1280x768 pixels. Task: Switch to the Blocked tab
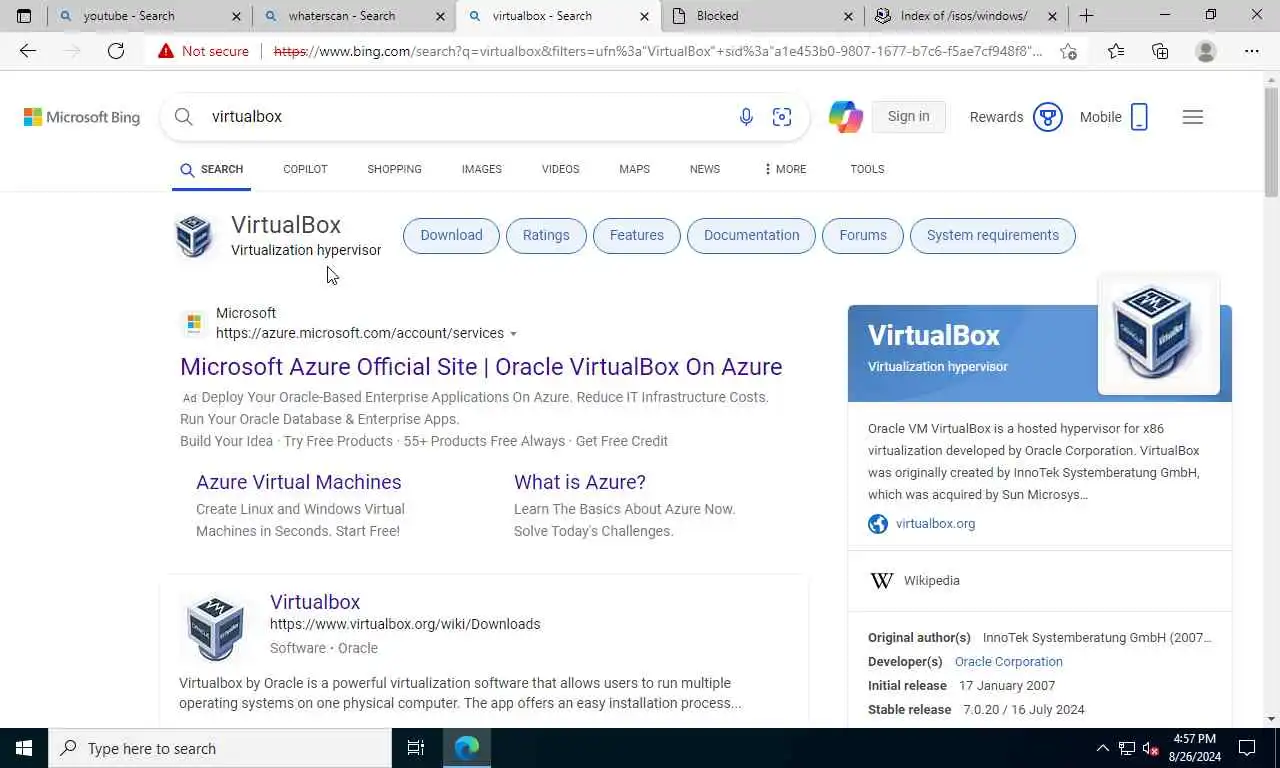[x=762, y=16]
